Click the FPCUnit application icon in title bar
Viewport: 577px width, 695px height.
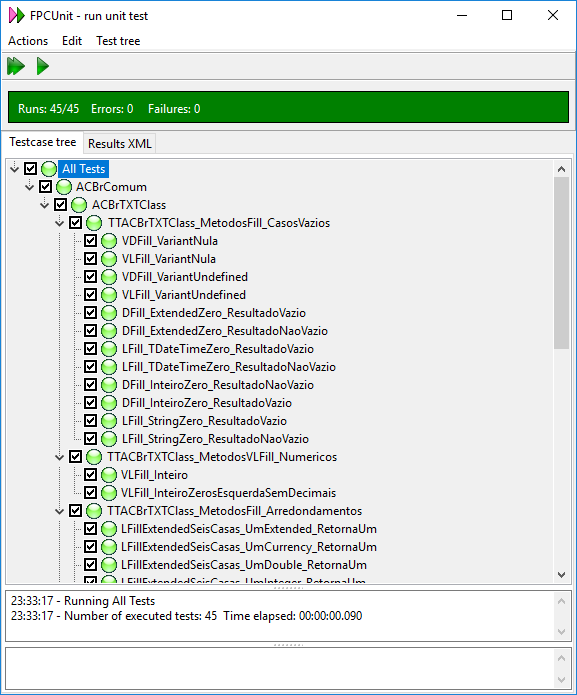point(17,16)
